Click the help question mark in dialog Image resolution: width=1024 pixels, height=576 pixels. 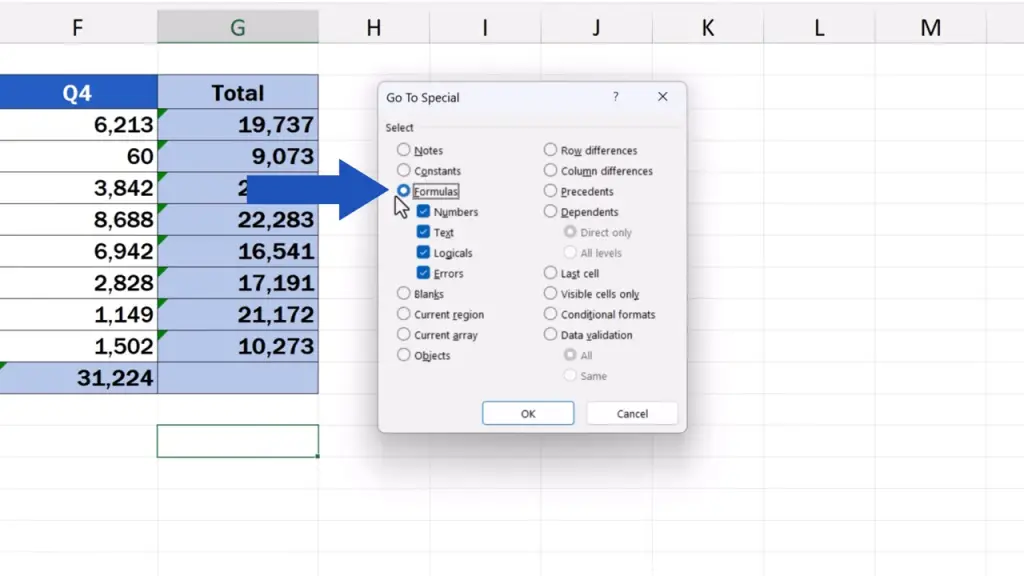pos(615,97)
